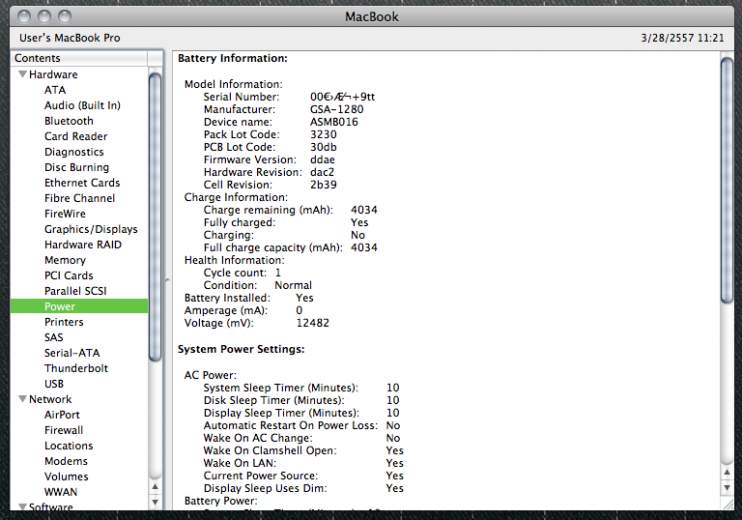Click the sidebar scrollbar thumb
The image size is (742, 520).
coord(155,215)
